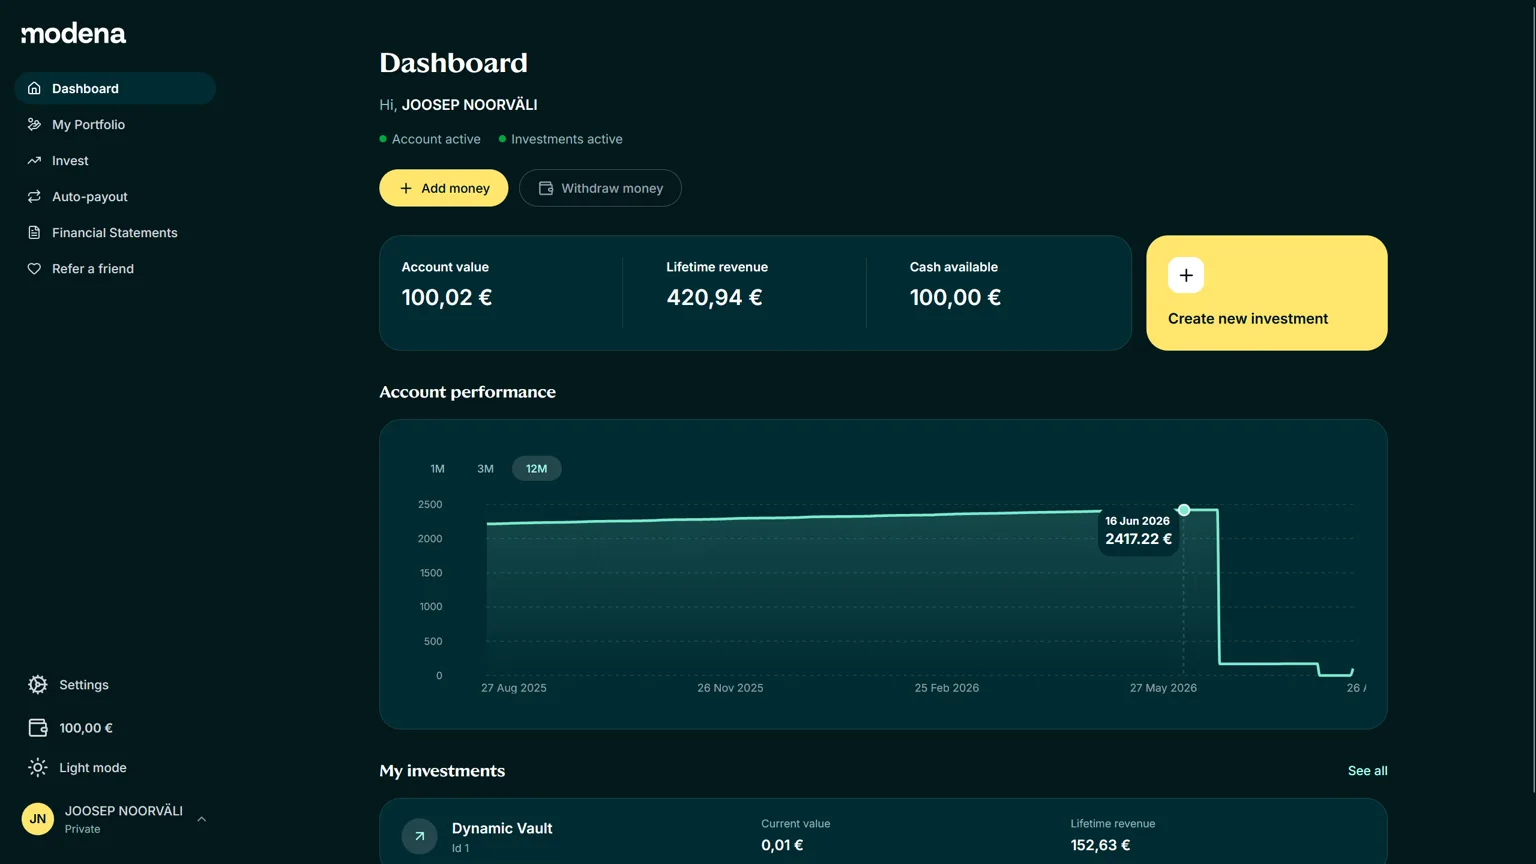This screenshot has width=1536, height=864.
Task: Click the sun icon for Light mode
Action: click(x=38, y=768)
